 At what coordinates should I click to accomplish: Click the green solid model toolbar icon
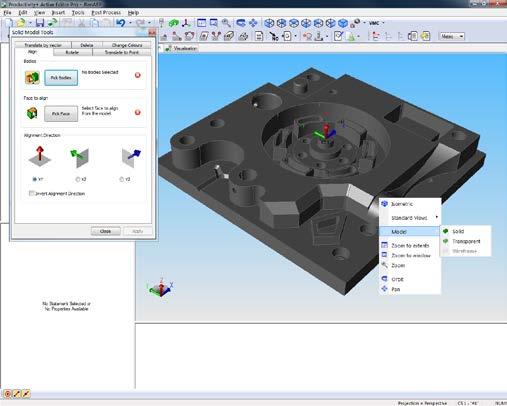174,23
